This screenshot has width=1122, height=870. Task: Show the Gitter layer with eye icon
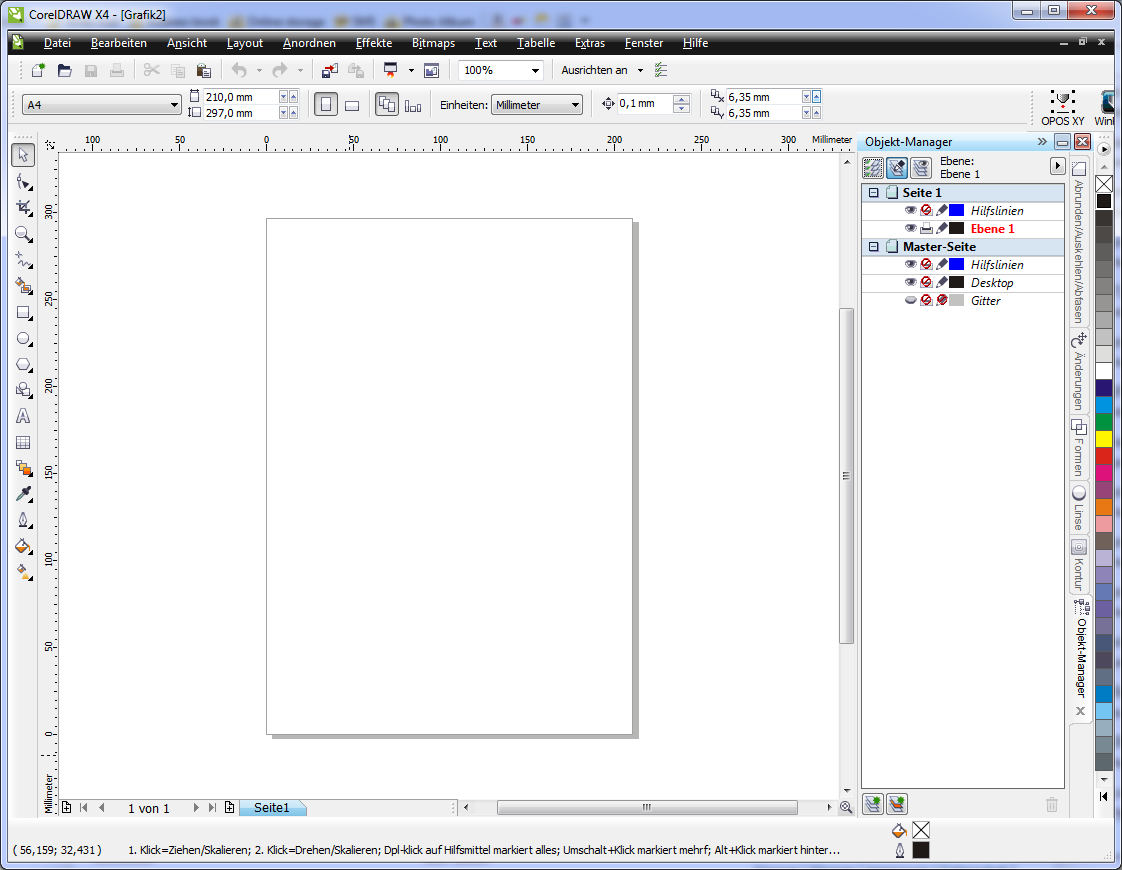910,301
